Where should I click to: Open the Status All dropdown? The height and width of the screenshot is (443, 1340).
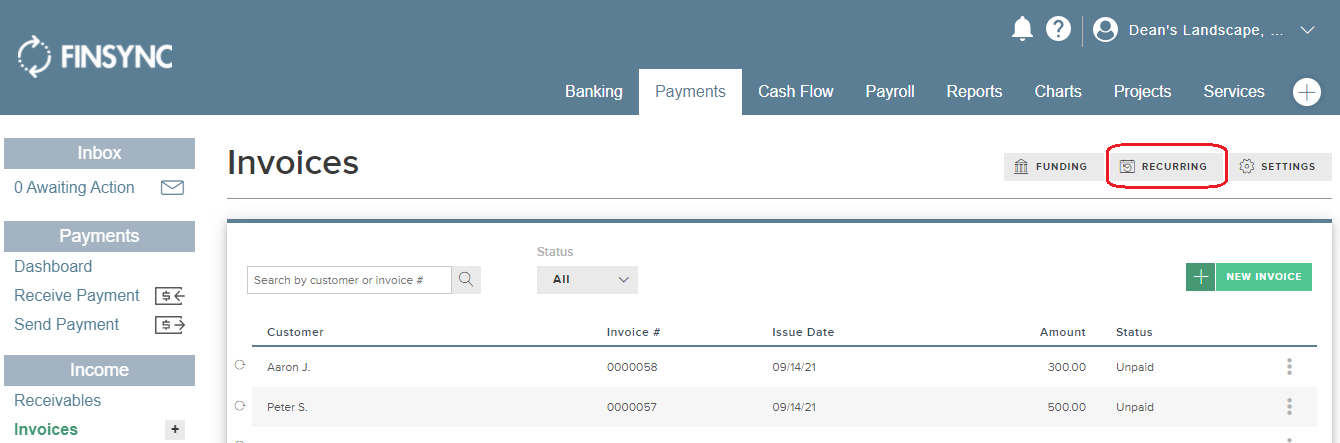point(587,280)
